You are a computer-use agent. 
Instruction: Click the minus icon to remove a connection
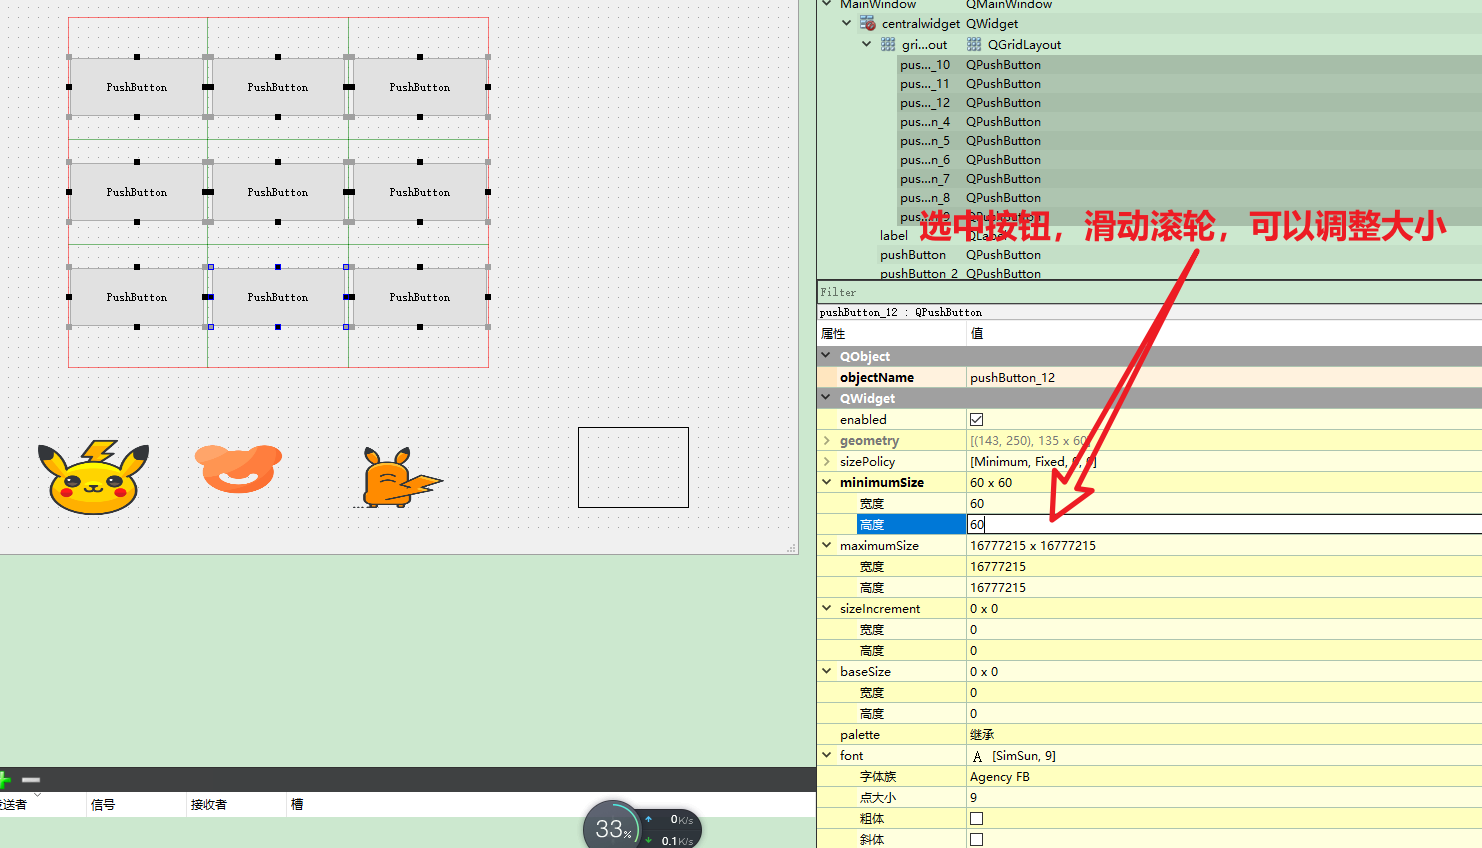(31, 779)
